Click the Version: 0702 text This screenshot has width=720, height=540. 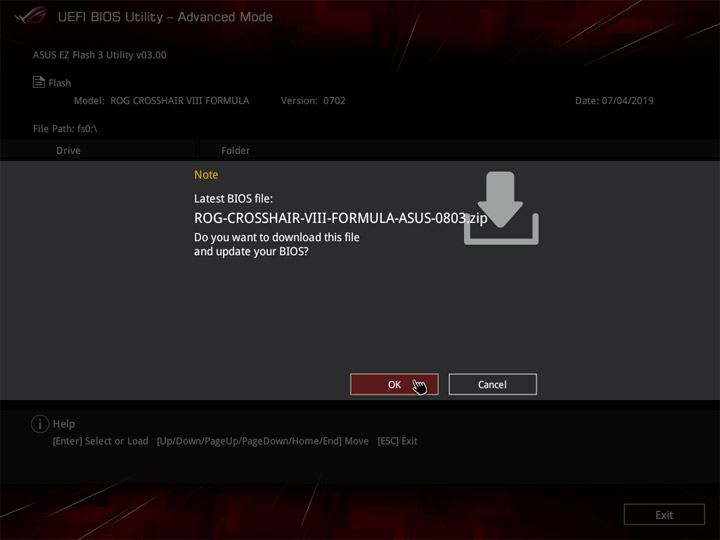(313, 101)
